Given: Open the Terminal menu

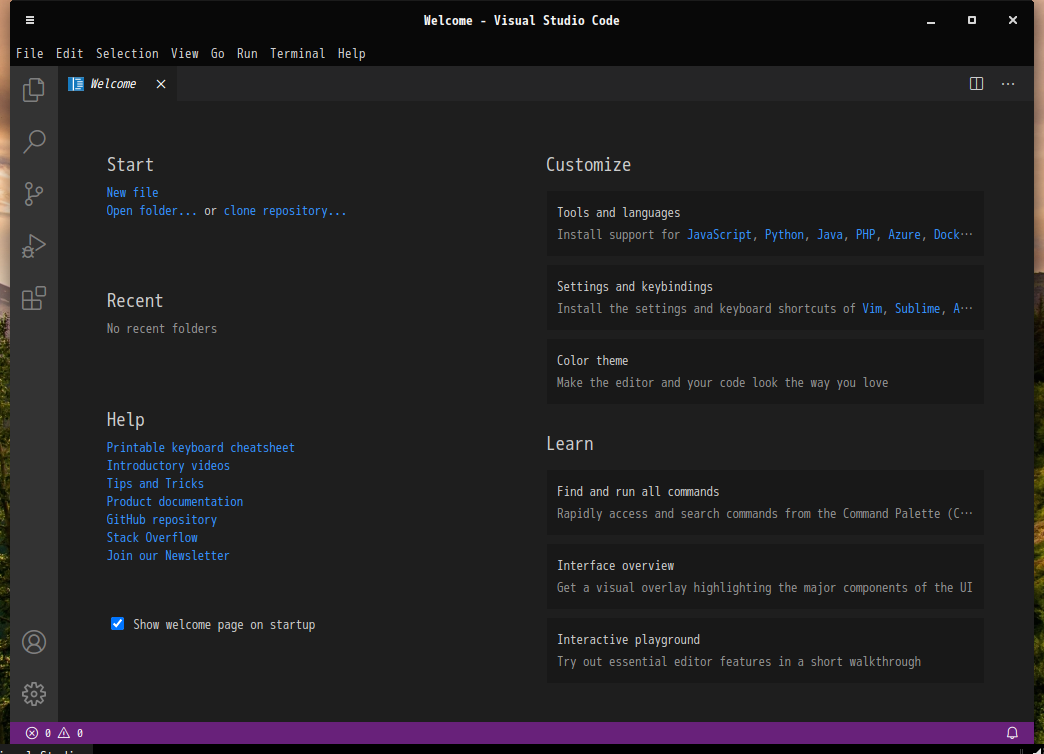Looking at the screenshot, I should point(298,53).
